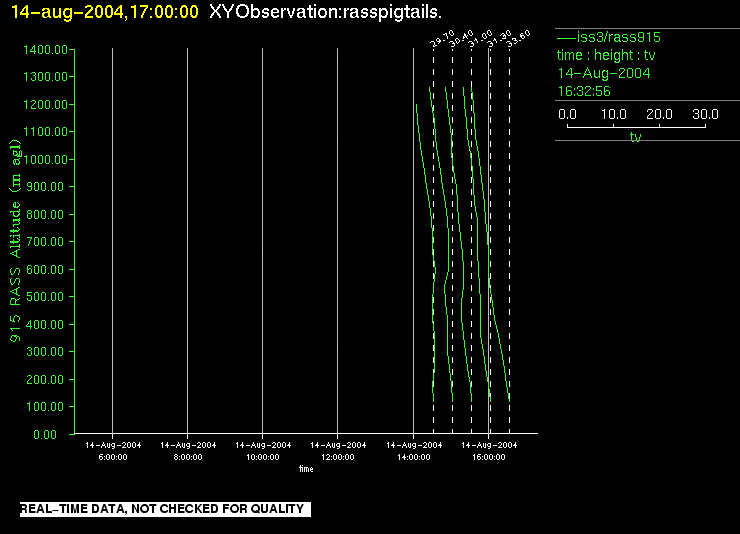Click the green tv label under the scale
Image resolution: width=740 pixels, height=534 pixels.
point(635,137)
